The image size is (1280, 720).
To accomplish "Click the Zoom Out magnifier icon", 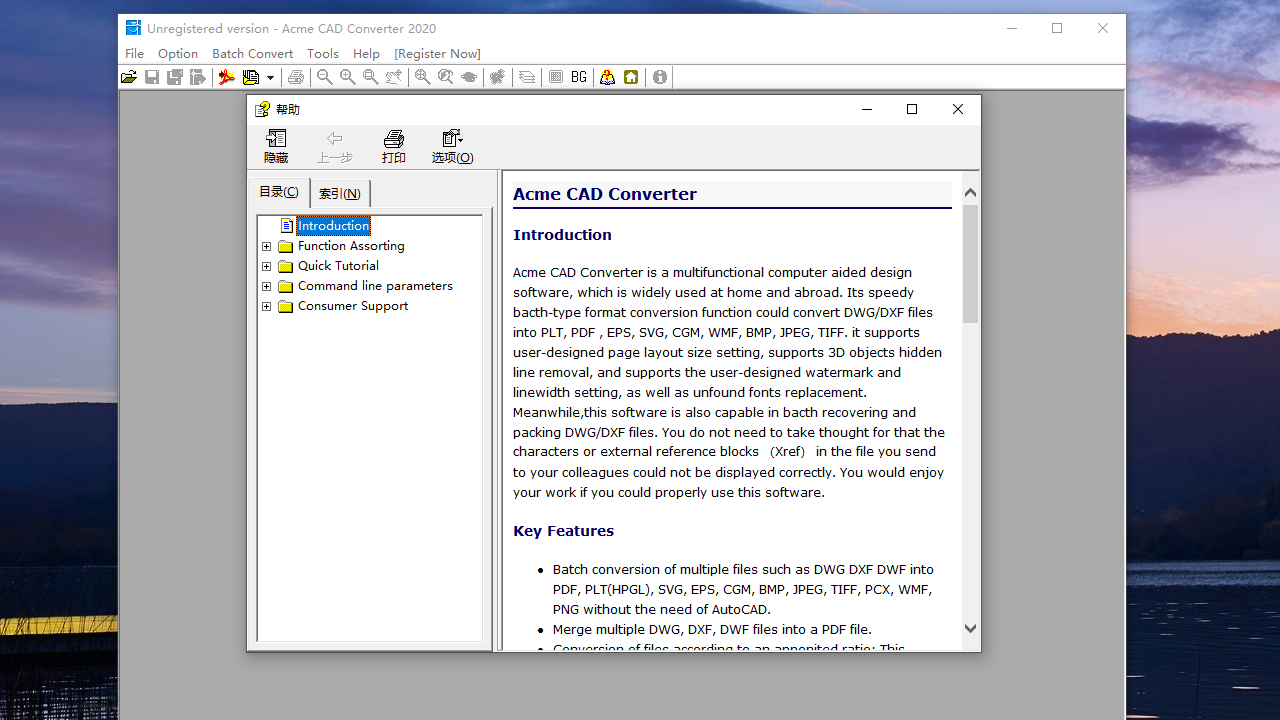I will [x=325, y=77].
